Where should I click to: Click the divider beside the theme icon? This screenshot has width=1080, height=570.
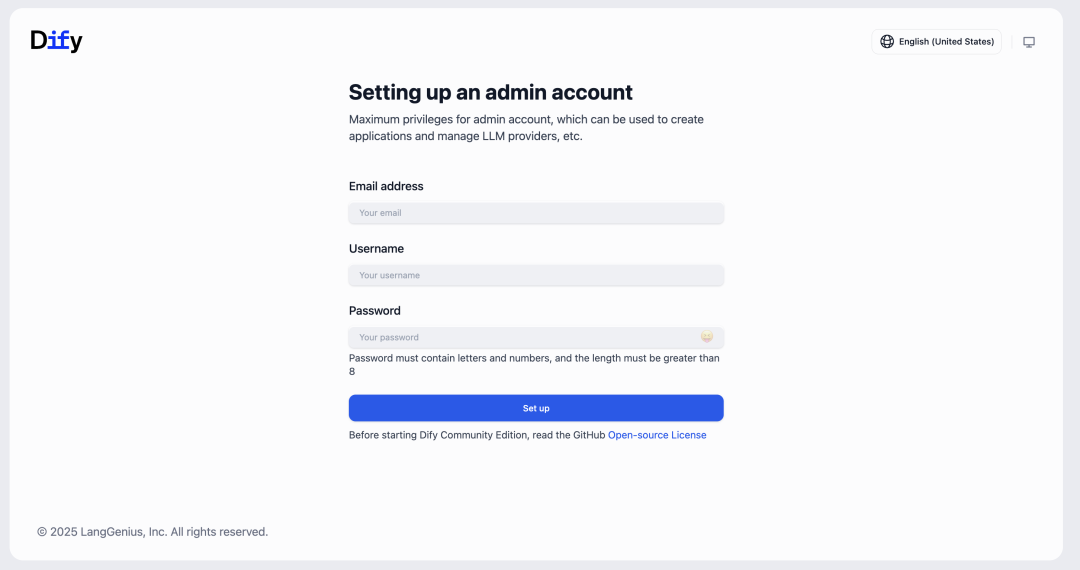pos(1012,42)
